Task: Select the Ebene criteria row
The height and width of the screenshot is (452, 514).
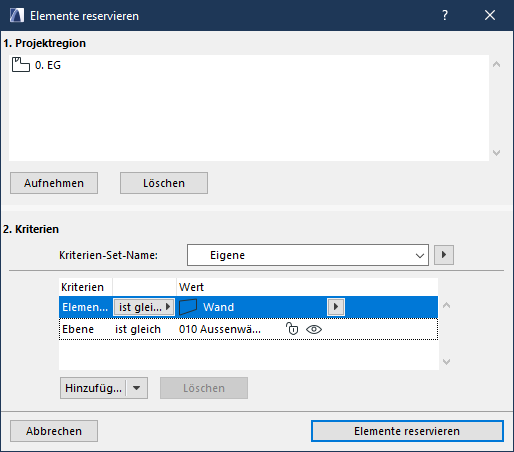Action: (248, 329)
